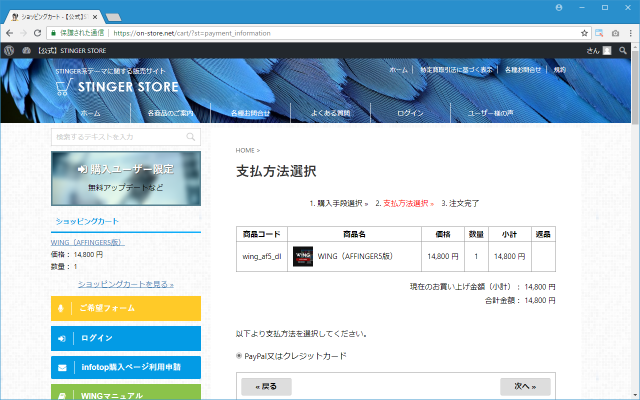This screenshot has height=400, width=640.
Task: Open ホーム in main navigation
Action: pyautogui.click(x=91, y=113)
